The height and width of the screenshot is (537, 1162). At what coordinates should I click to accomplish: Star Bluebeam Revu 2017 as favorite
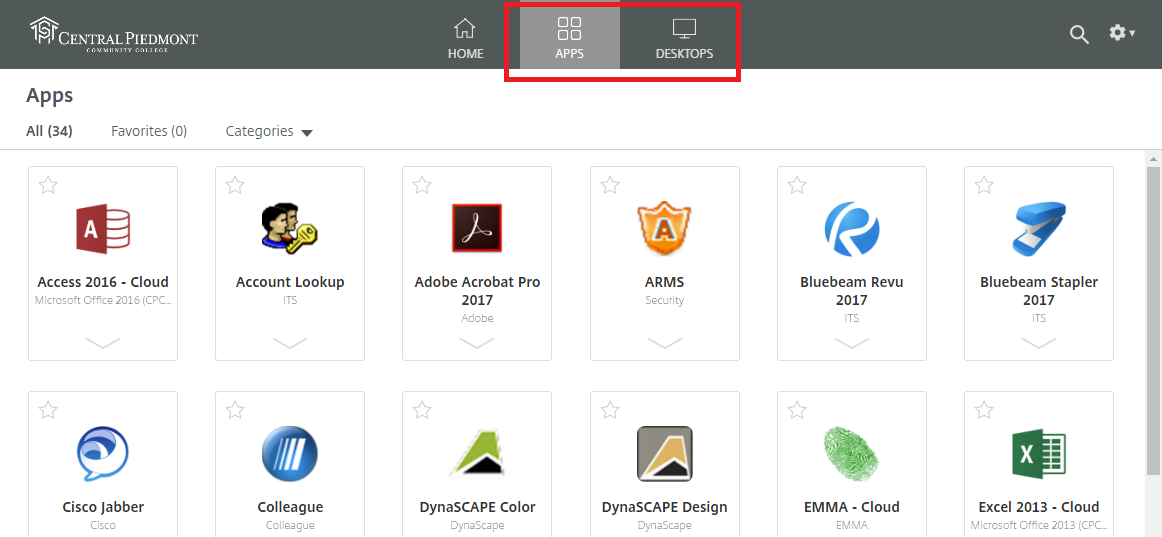797,185
